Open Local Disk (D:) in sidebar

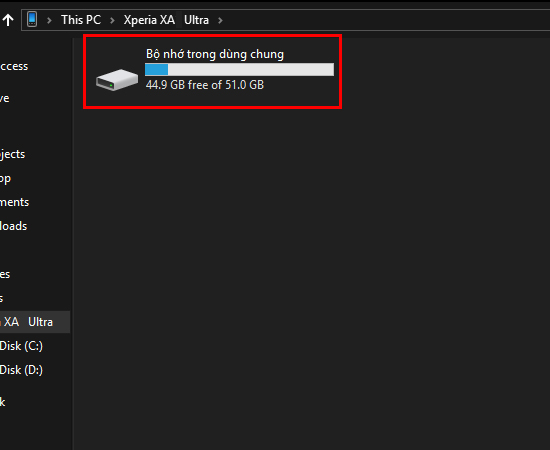[x=21, y=370]
